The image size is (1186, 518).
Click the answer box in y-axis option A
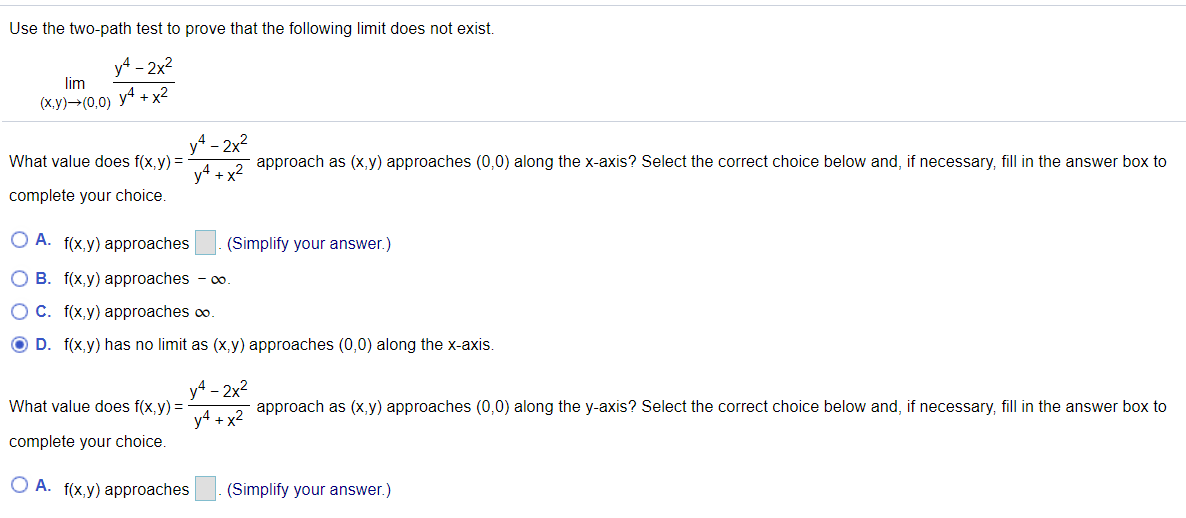coord(206,489)
